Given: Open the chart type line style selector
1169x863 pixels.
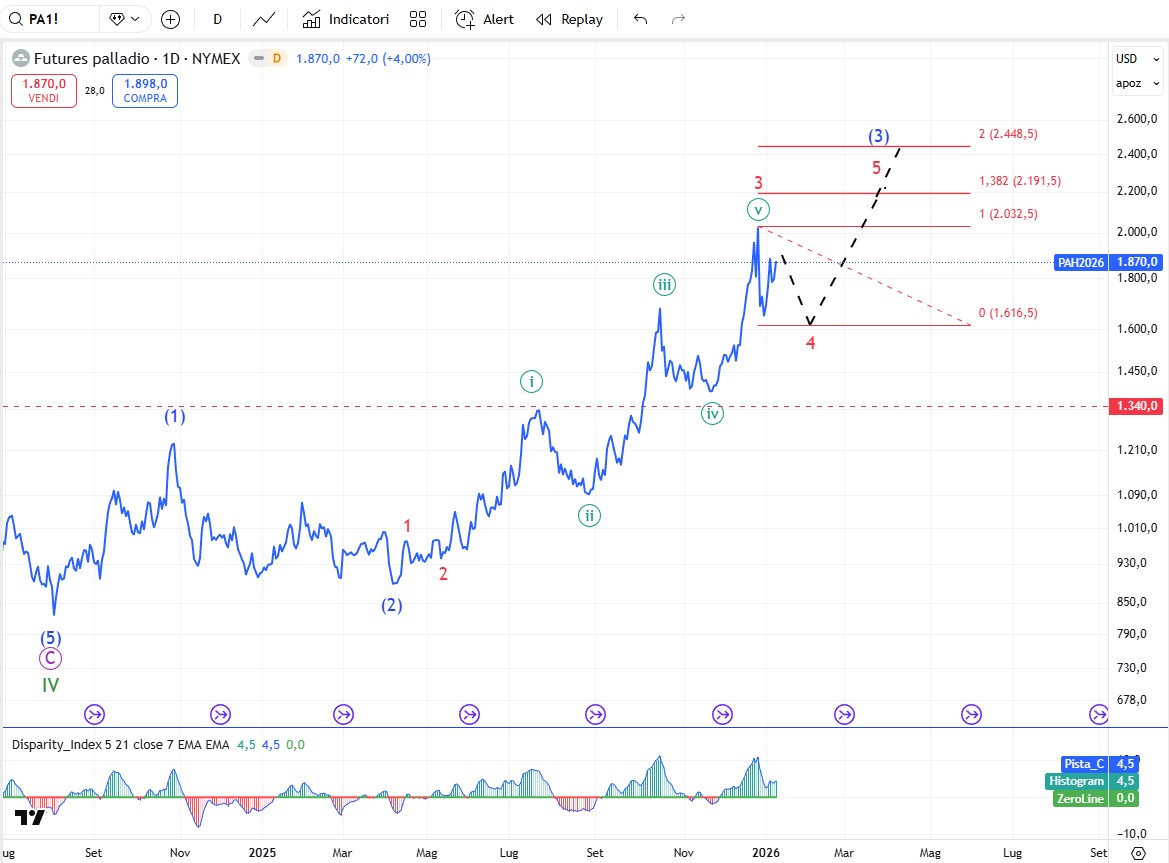Looking at the screenshot, I should pyautogui.click(x=265, y=19).
